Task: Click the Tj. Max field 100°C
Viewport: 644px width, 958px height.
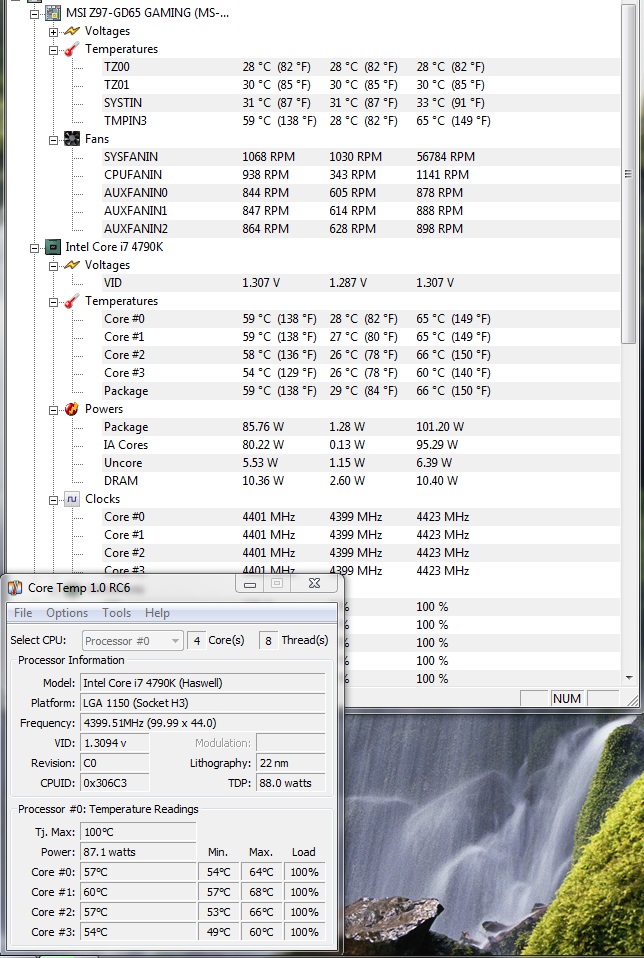Action: pyautogui.click(x=138, y=832)
